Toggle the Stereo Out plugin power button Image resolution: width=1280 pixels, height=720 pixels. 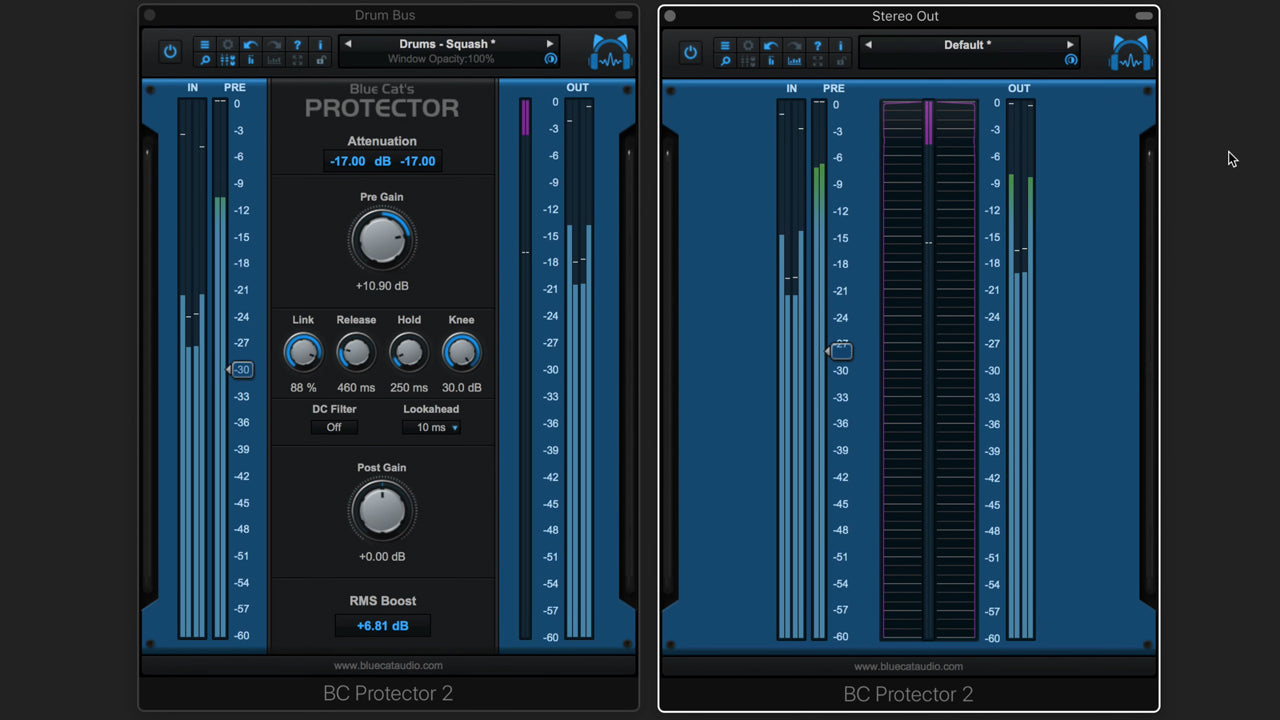[x=690, y=52]
